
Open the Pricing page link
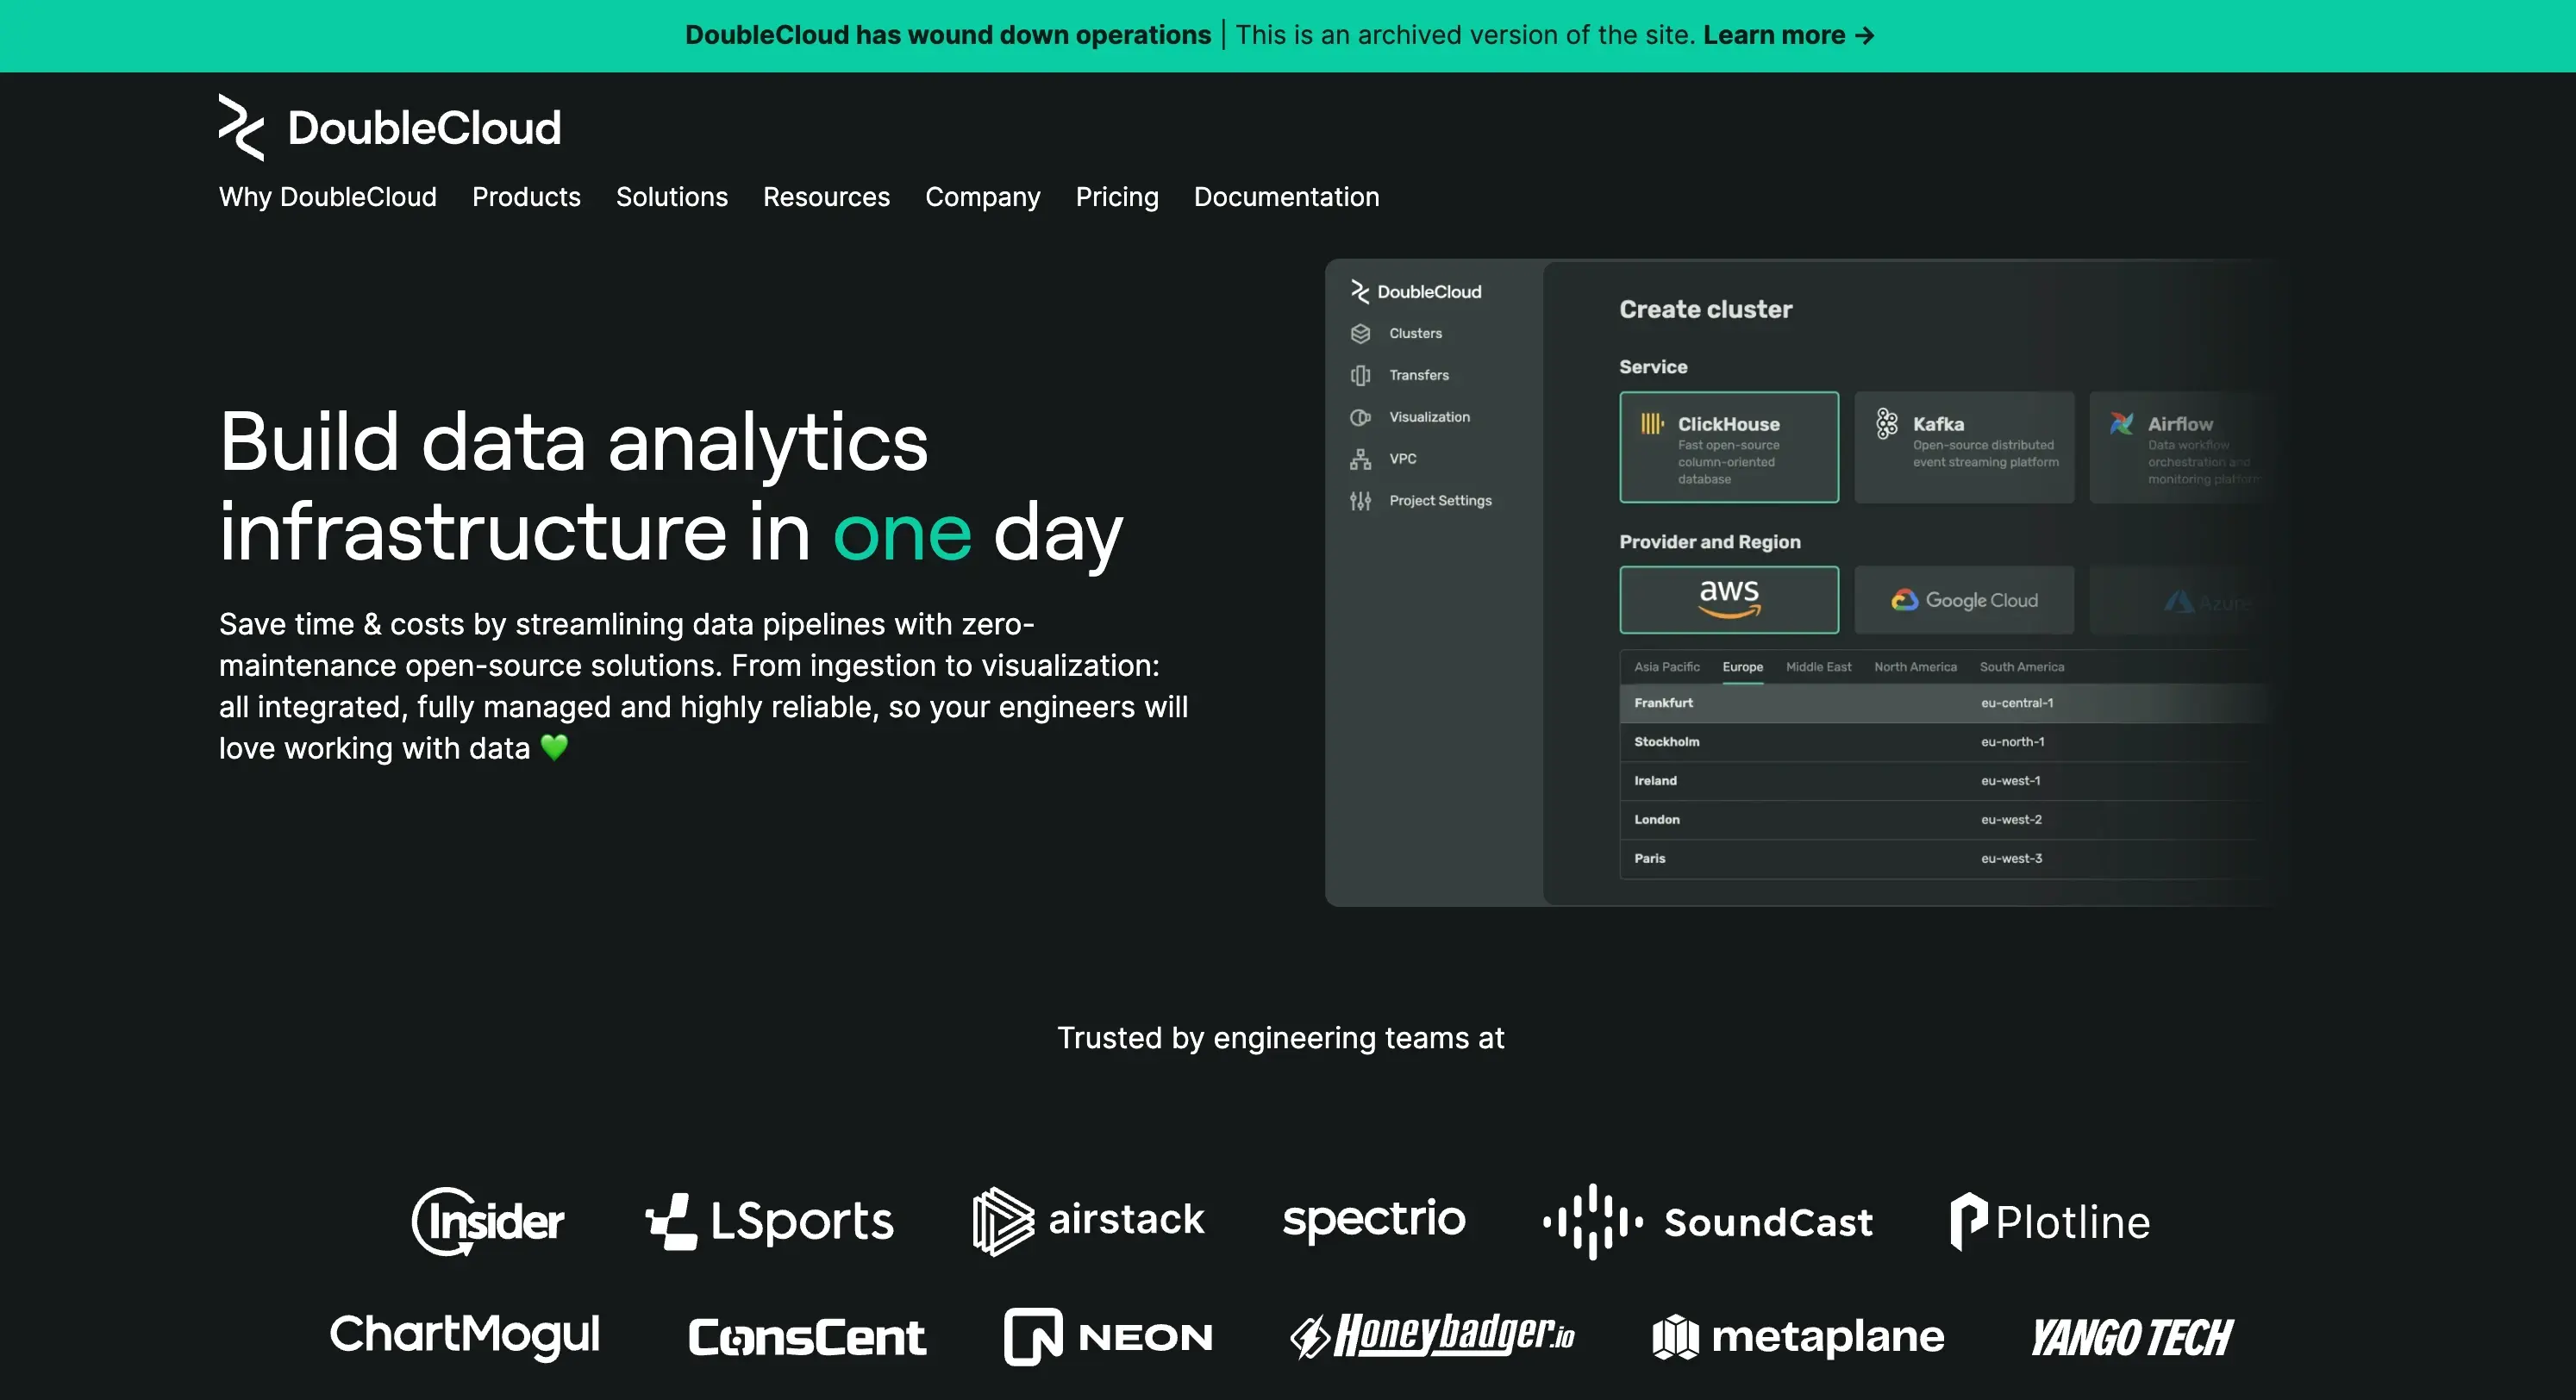pyautogui.click(x=1117, y=197)
